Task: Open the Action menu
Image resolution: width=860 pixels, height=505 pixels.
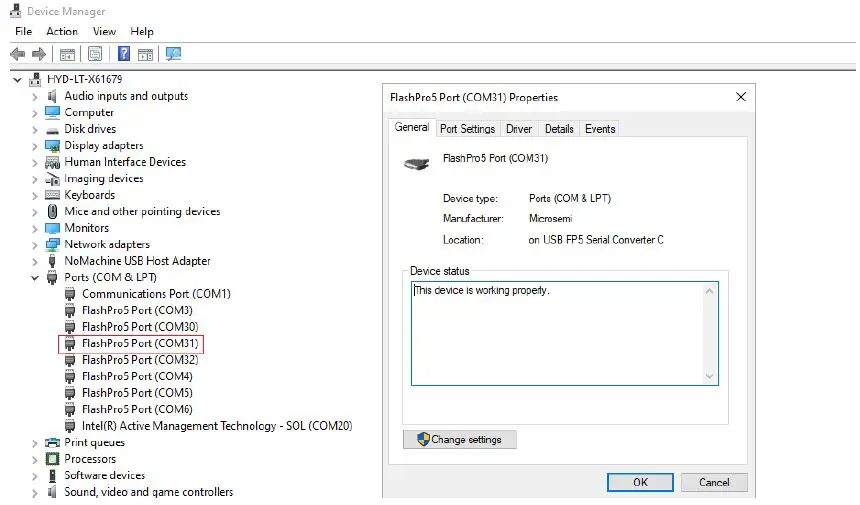Action: [62, 31]
